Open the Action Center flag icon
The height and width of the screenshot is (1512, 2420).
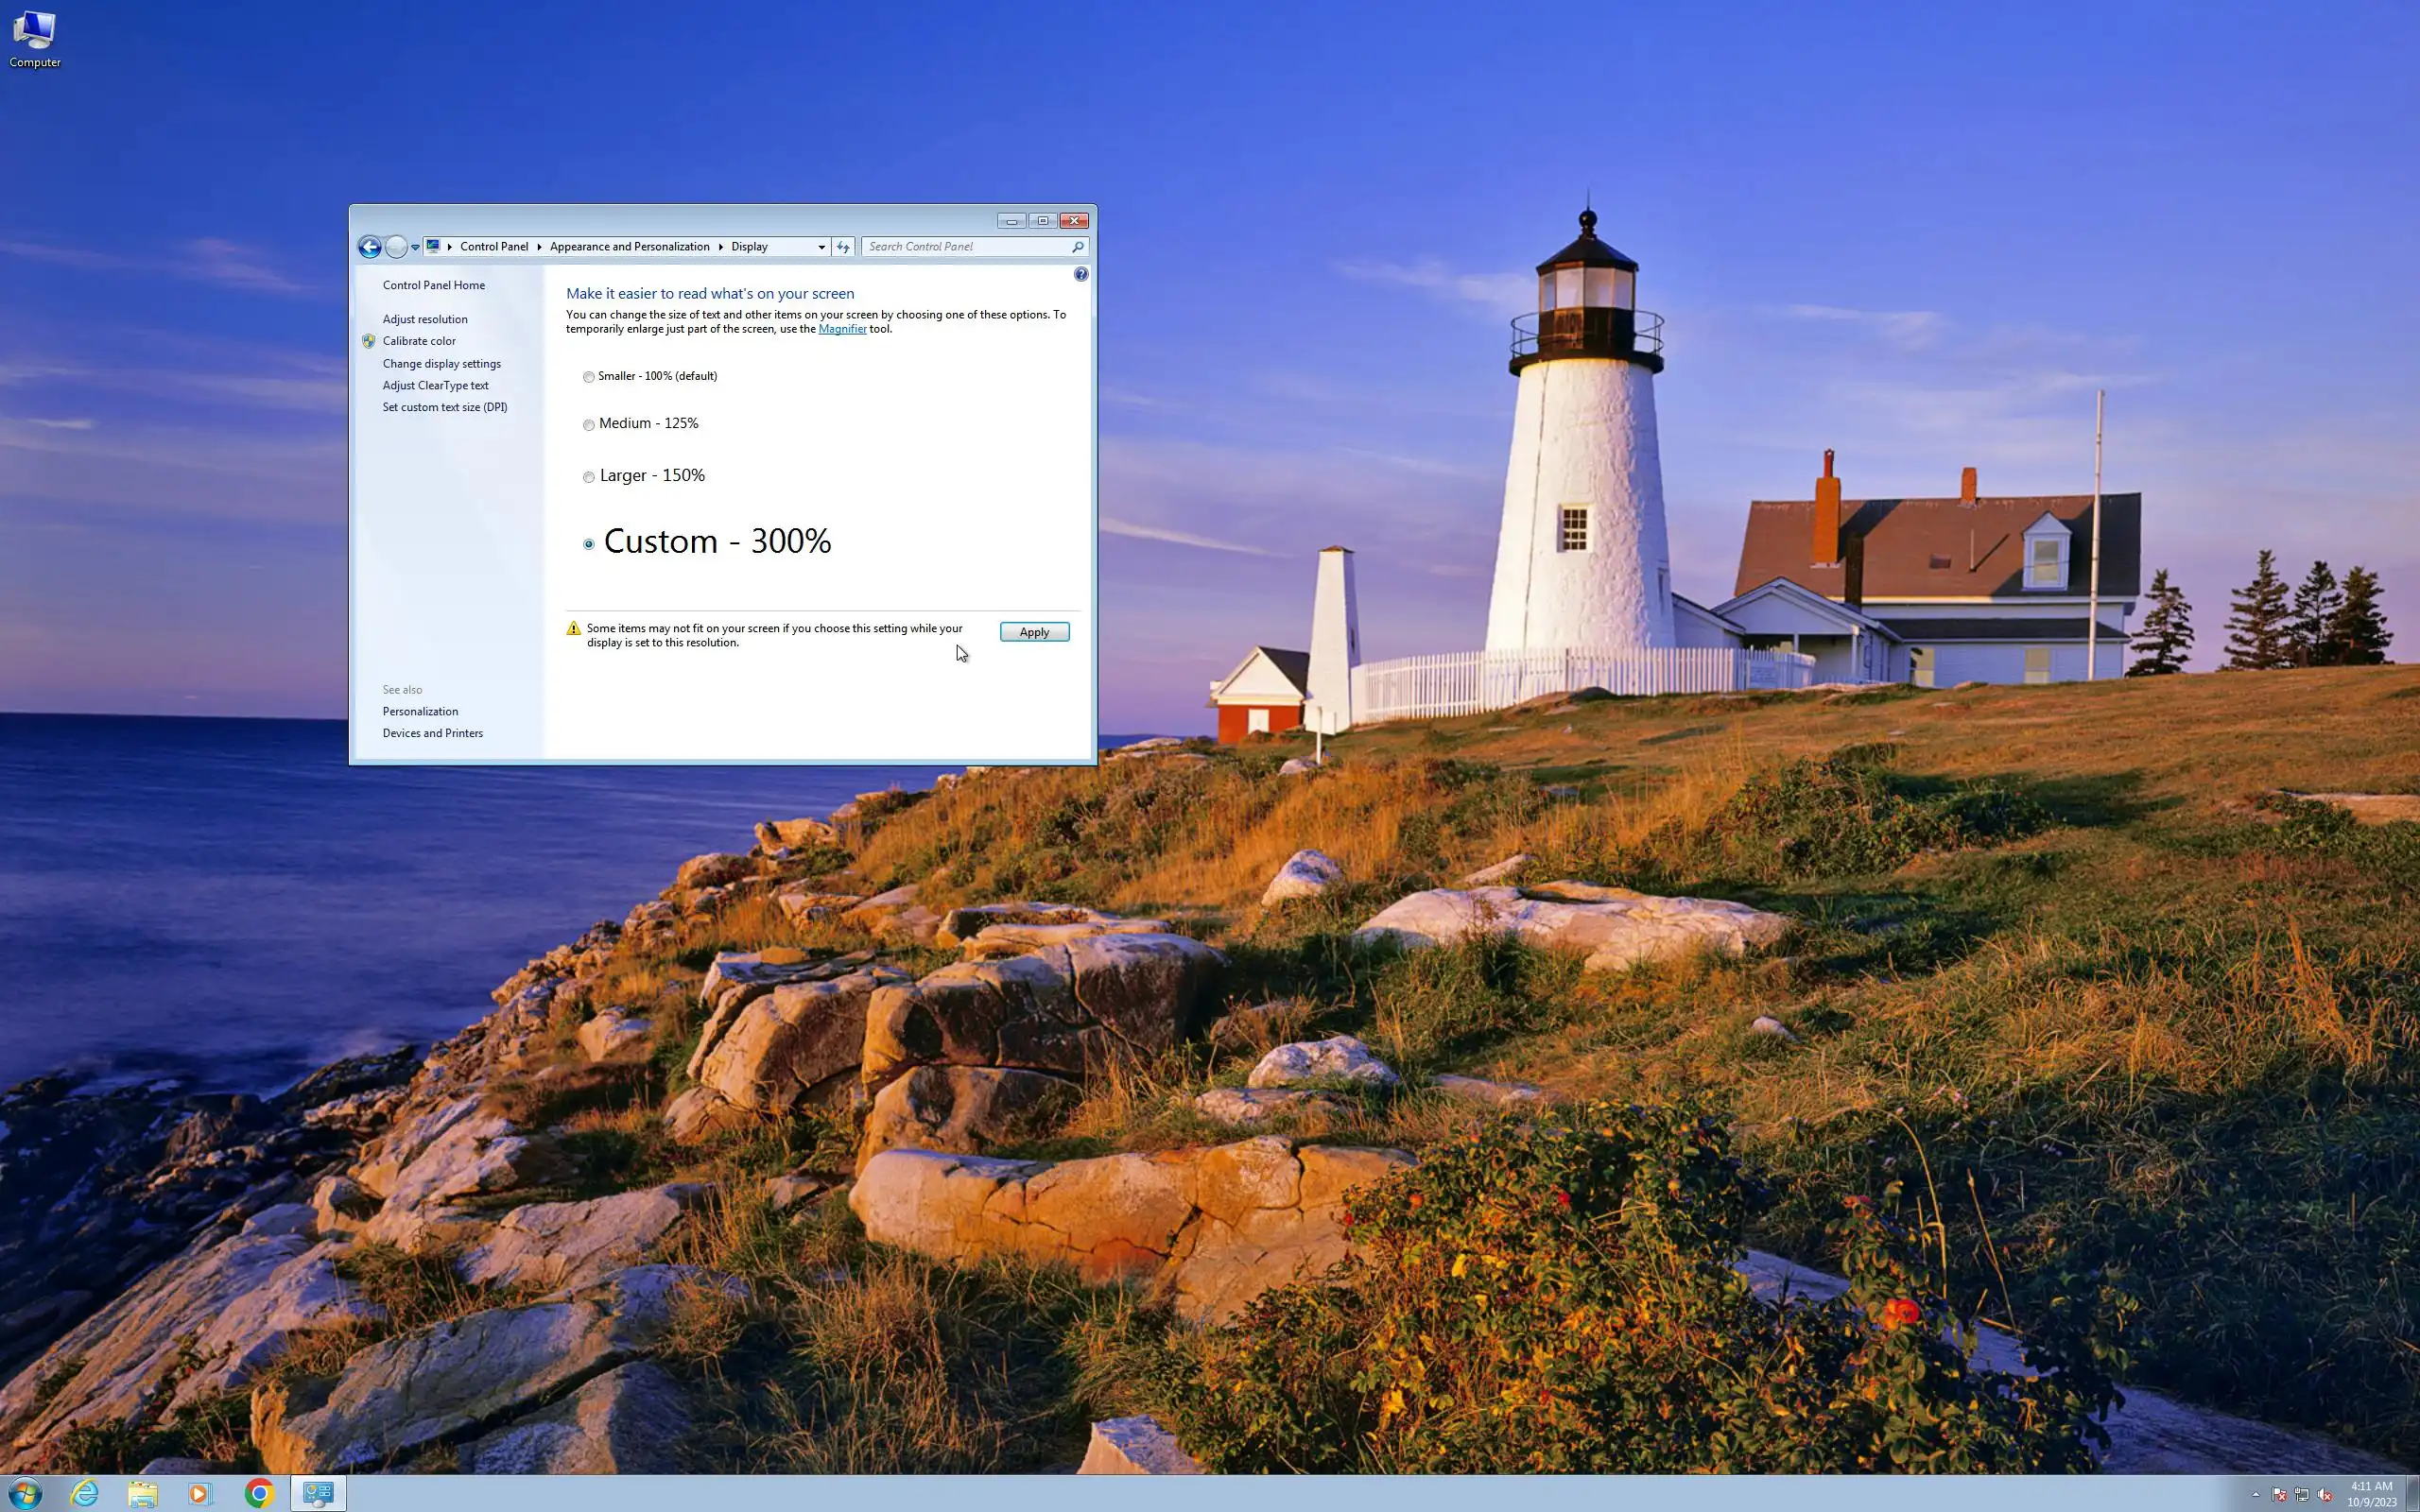pyautogui.click(x=2279, y=1495)
